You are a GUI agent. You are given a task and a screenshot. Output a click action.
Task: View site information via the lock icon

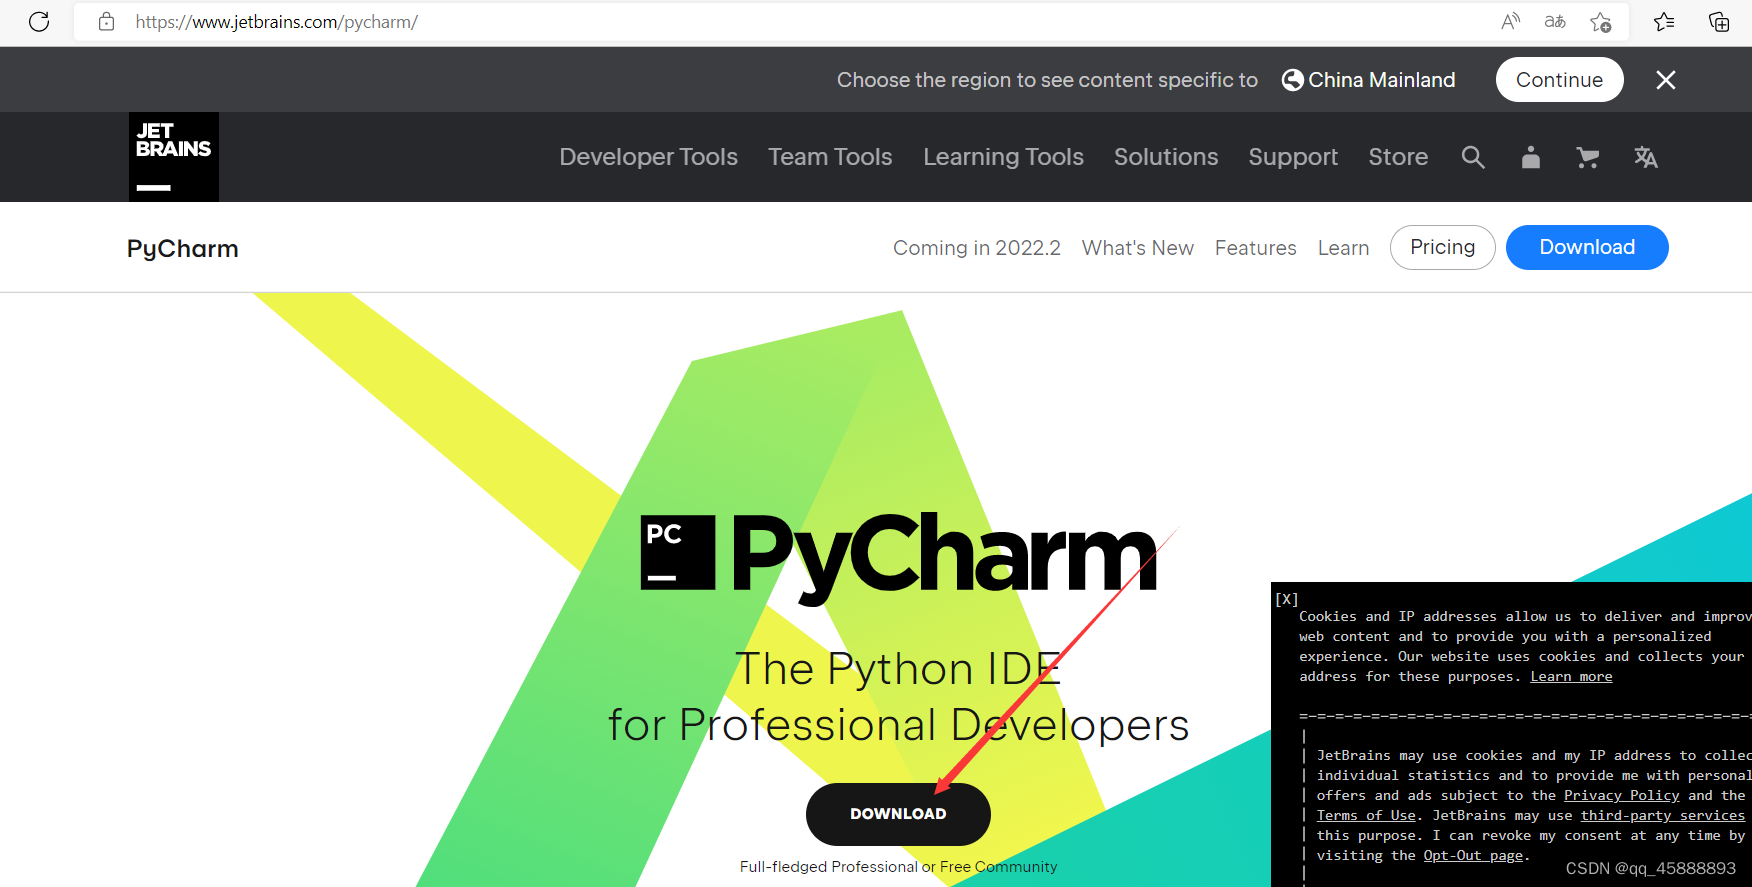106,21
